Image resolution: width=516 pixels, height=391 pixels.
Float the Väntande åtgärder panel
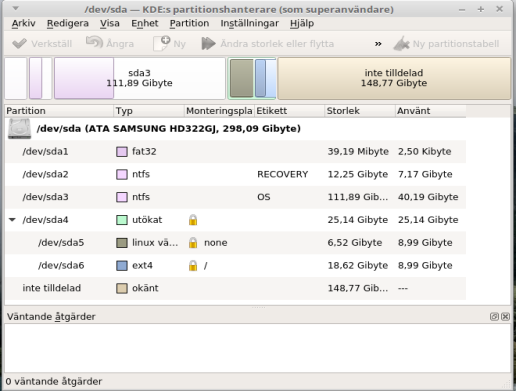click(x=494, y=316)
